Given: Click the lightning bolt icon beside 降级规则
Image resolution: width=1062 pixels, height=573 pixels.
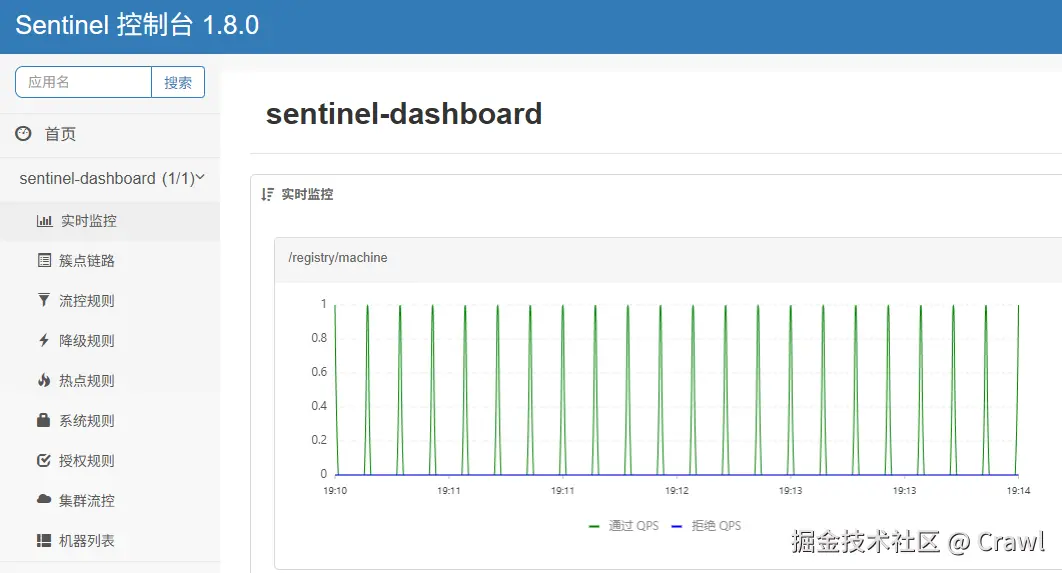Looking at the screenshot, I should (x=44, y=341).
